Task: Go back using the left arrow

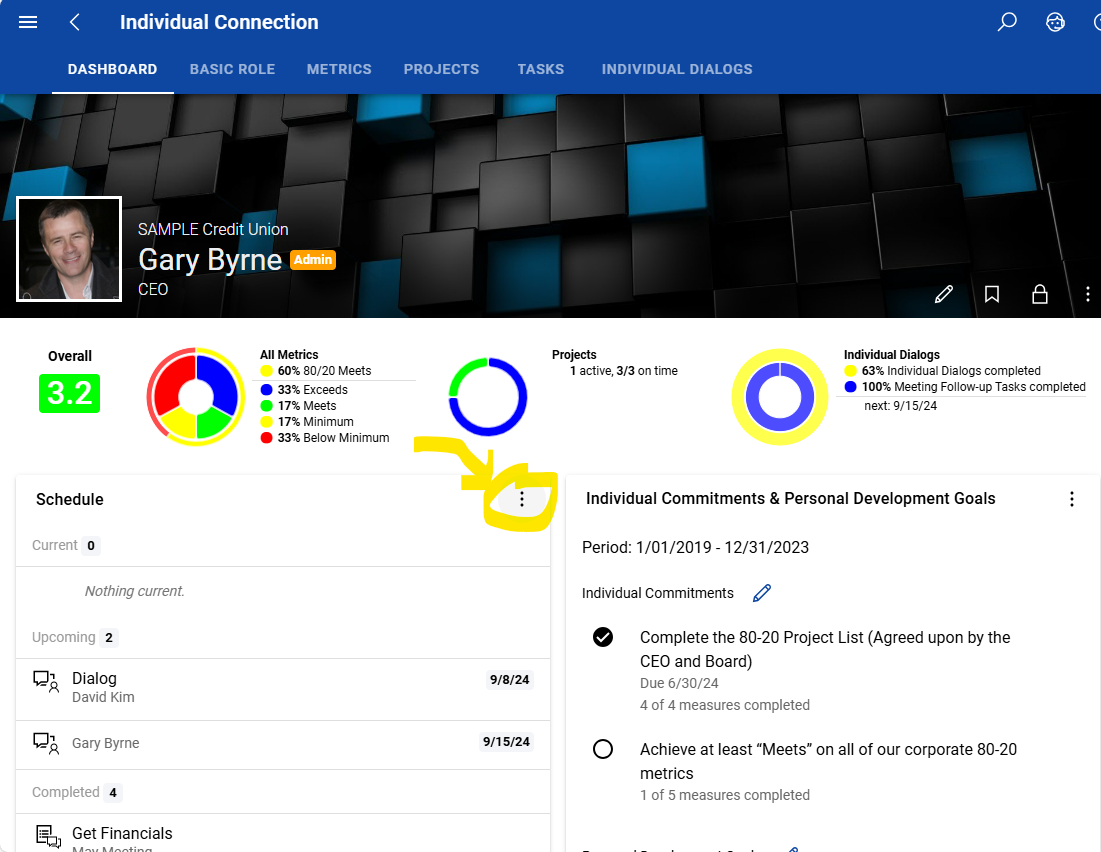Action: point(75,22)
